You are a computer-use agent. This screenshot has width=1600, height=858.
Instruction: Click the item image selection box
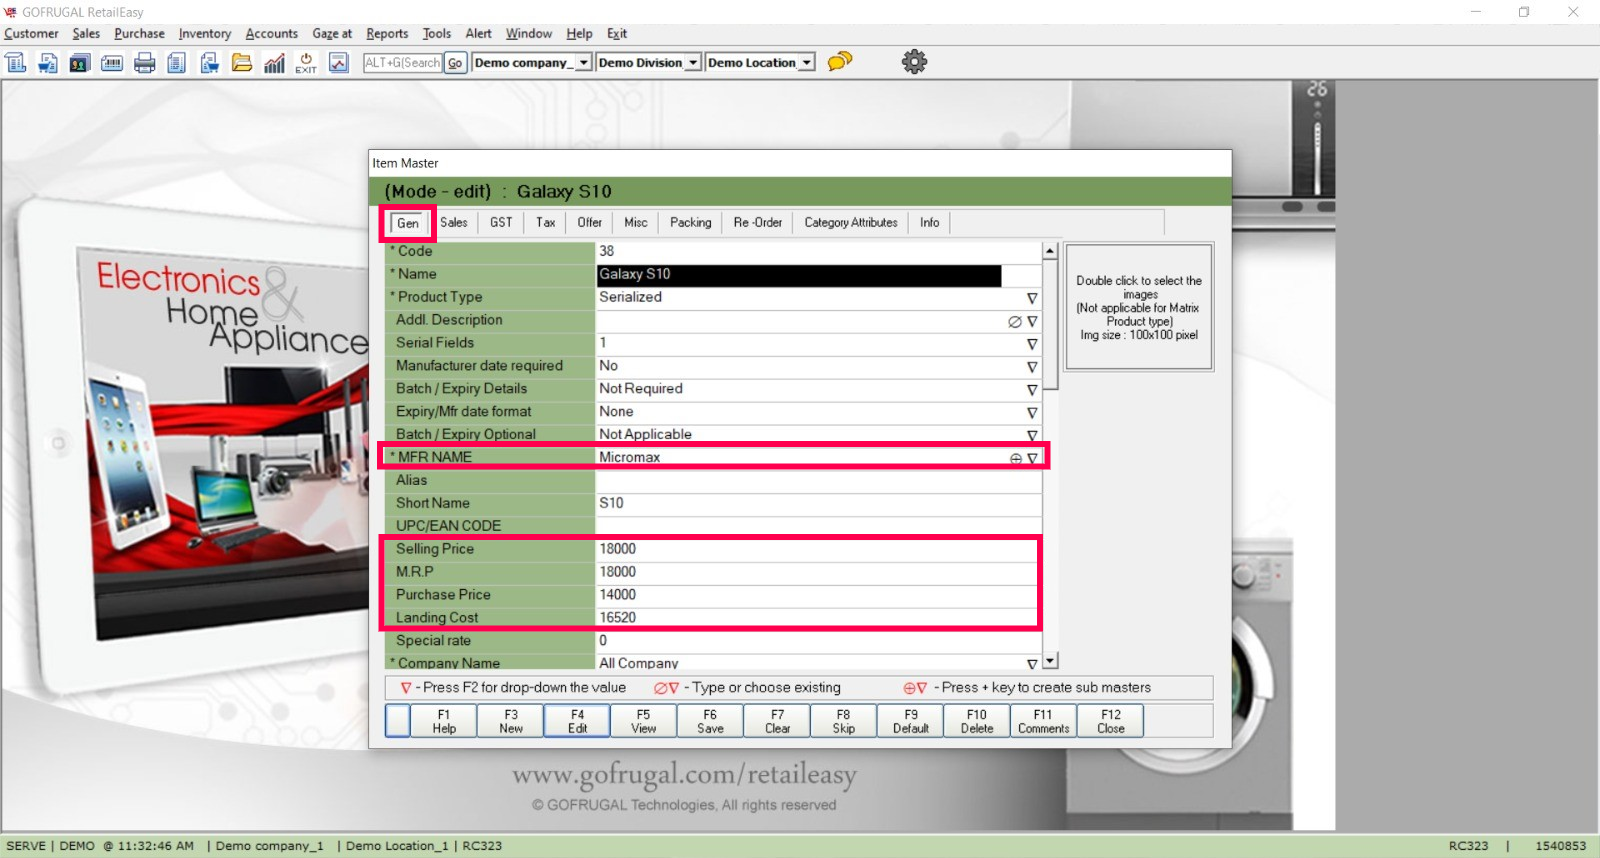click(1139, 307)
